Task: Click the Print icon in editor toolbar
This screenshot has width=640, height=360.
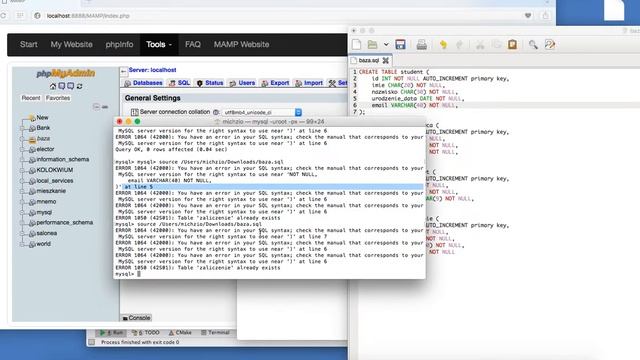Action: point(422,45)
